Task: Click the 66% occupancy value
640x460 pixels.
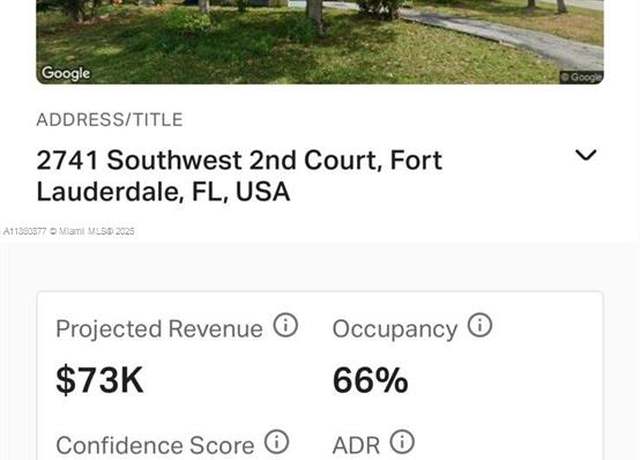Action: [370, 380]
